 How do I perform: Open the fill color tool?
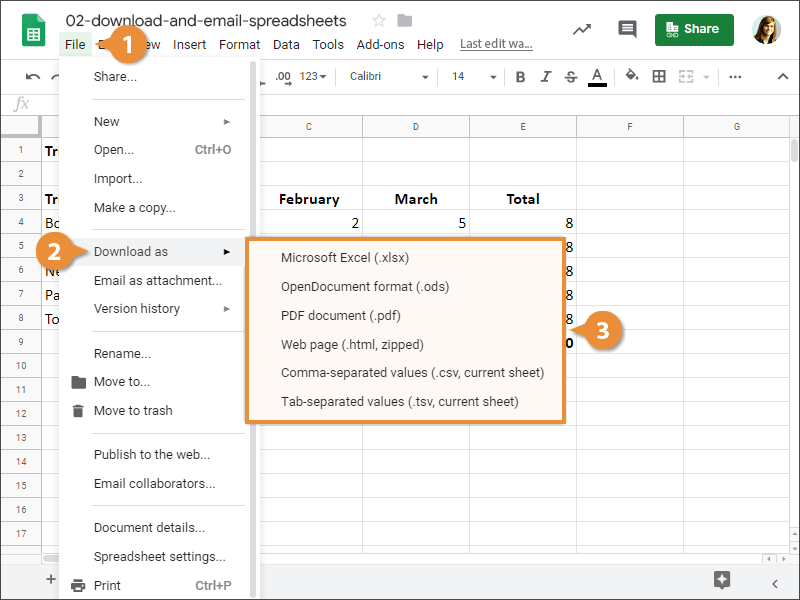[630, 76]
